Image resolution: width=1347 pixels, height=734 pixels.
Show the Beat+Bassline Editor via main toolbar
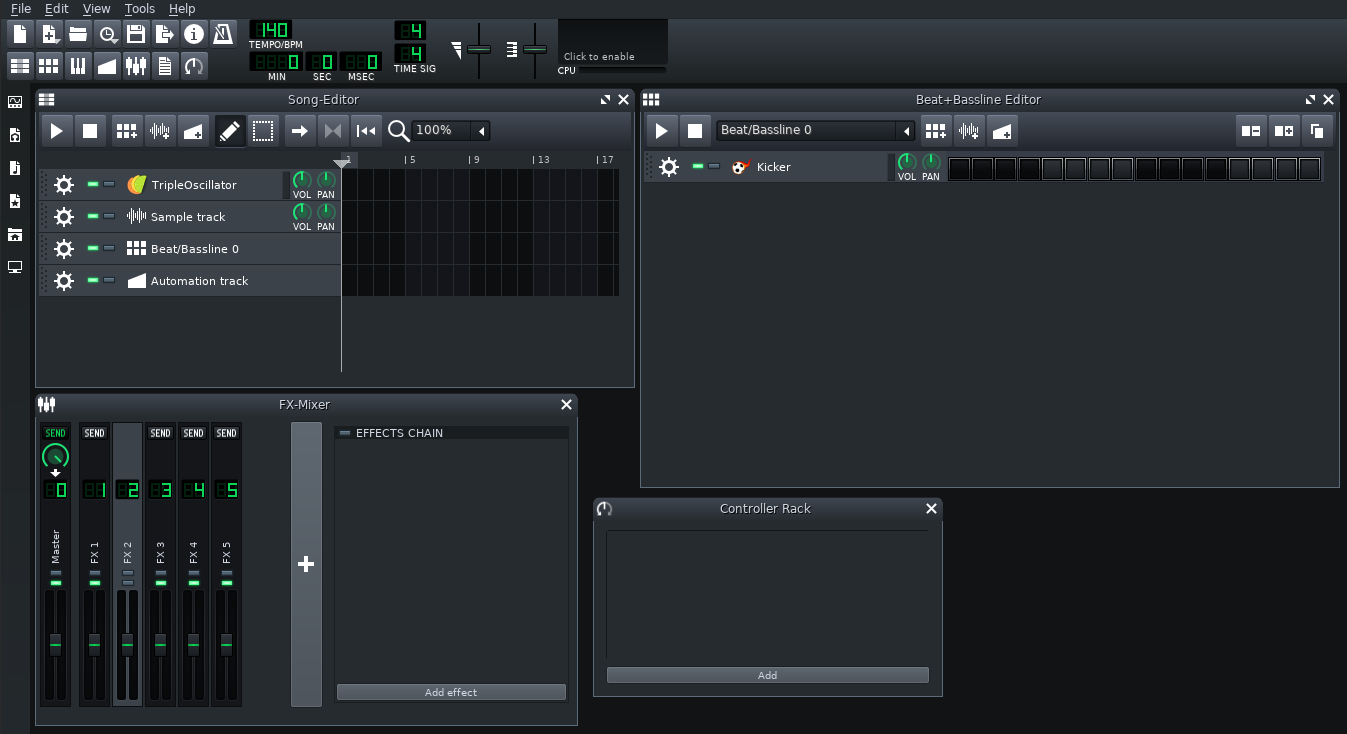49,66
